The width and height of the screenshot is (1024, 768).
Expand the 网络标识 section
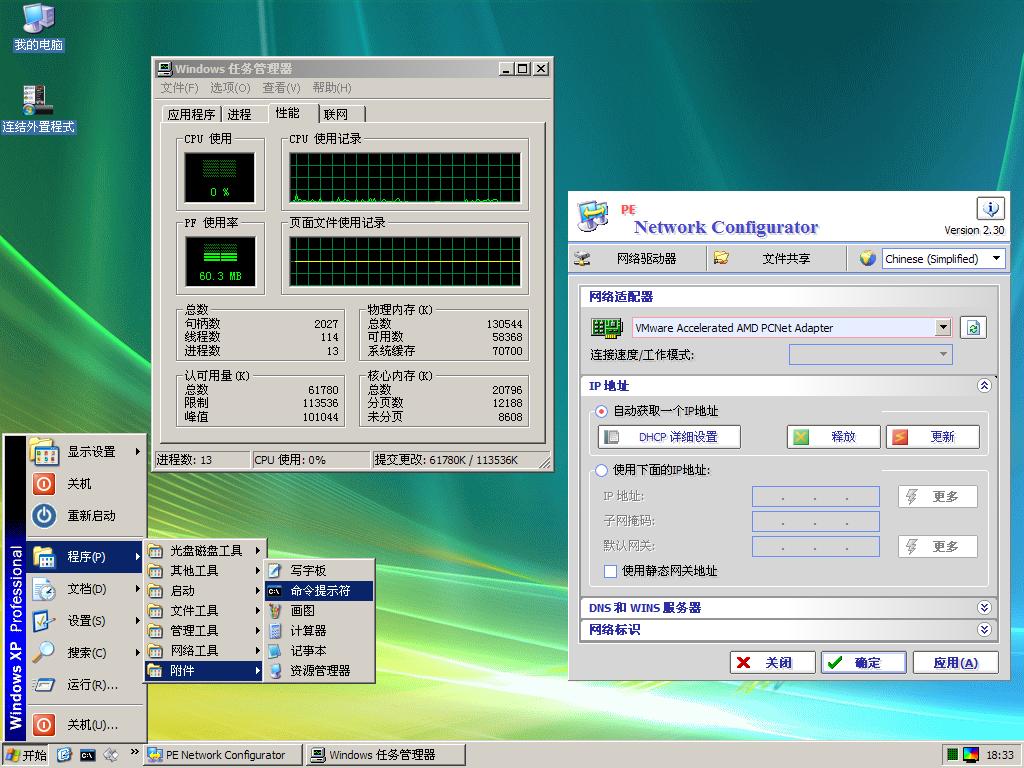pyautogui.click(x=984, y=630)
